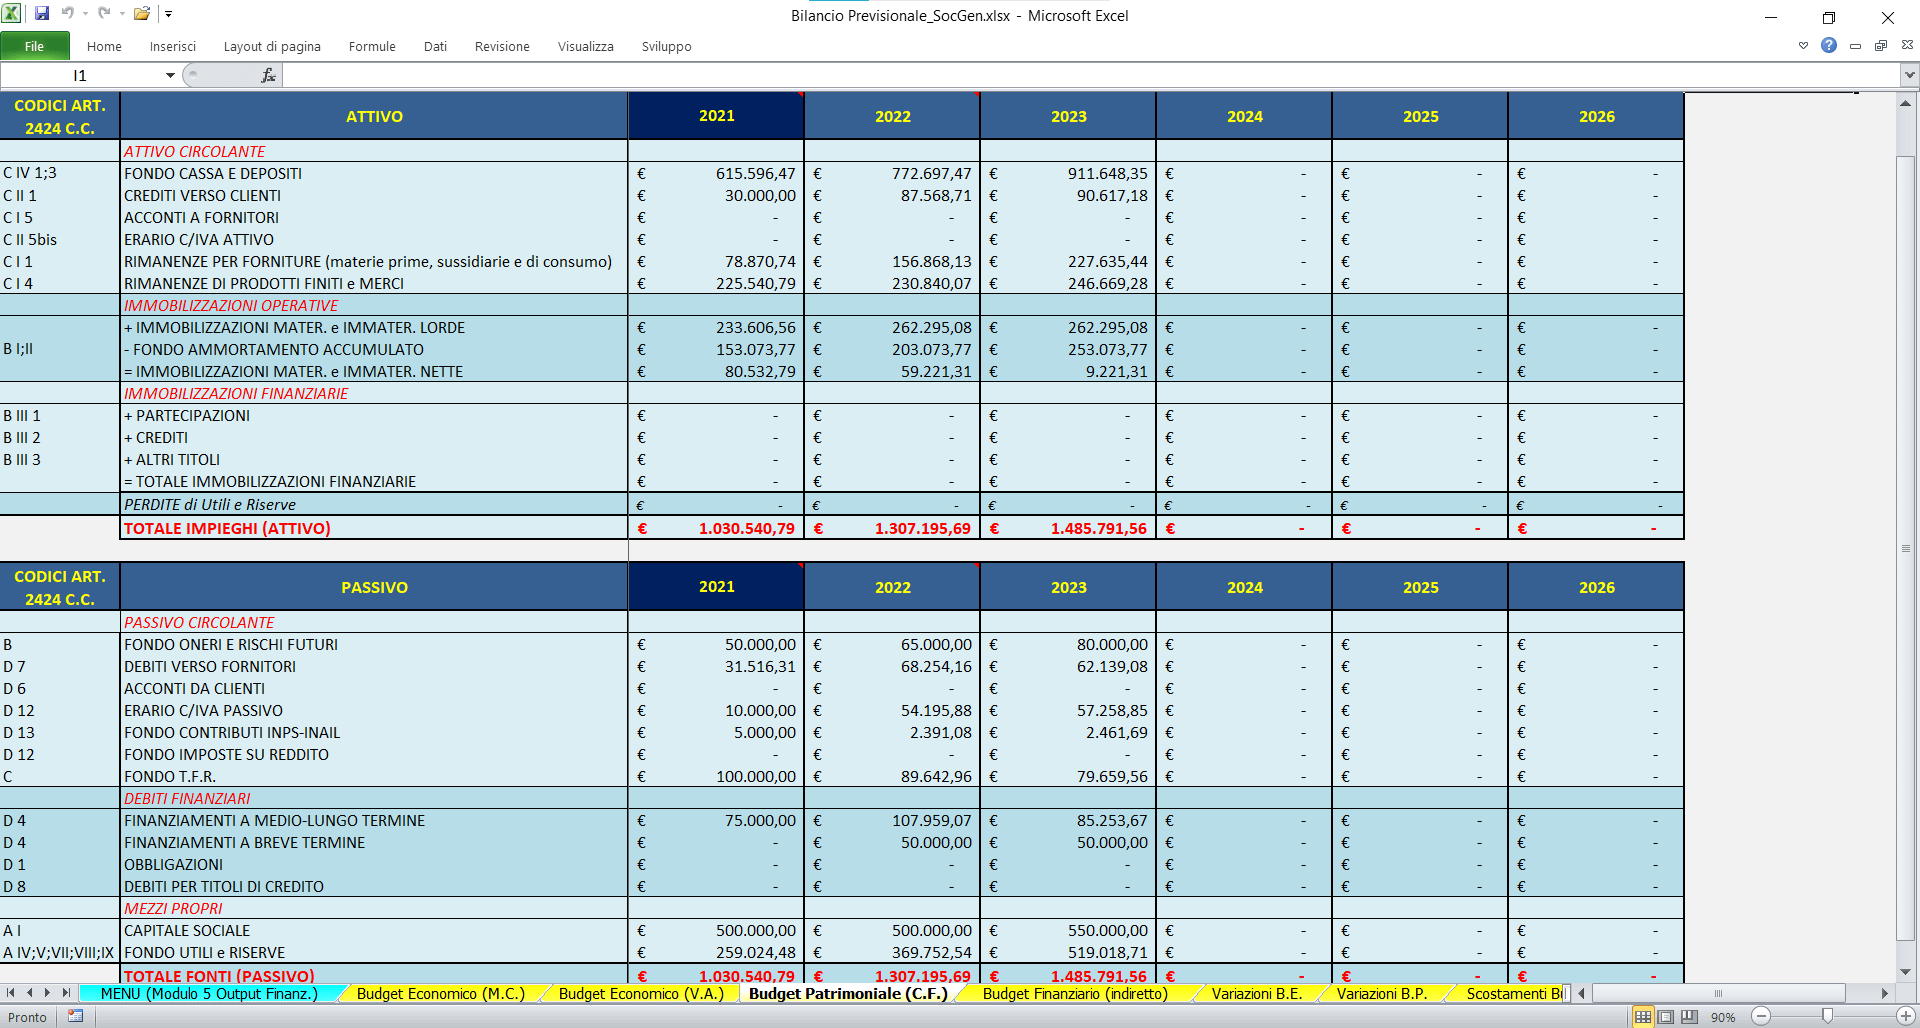Switch to MENU (Modulo 5 Output Finanz.) sheet
This screenshot has width=1920, height=1028.
click(x=209, y=993)
